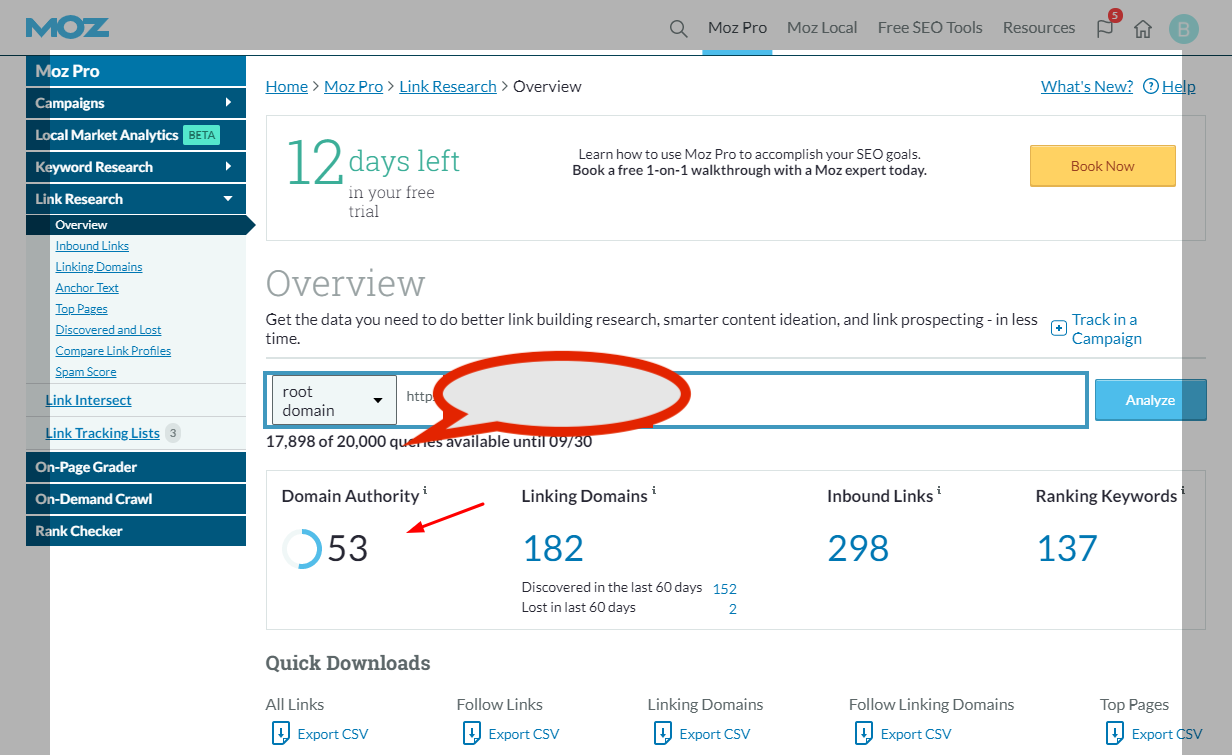Open the Spam Score sidebar link
Screen dimensions: 1232x755
tap(86, 372)
